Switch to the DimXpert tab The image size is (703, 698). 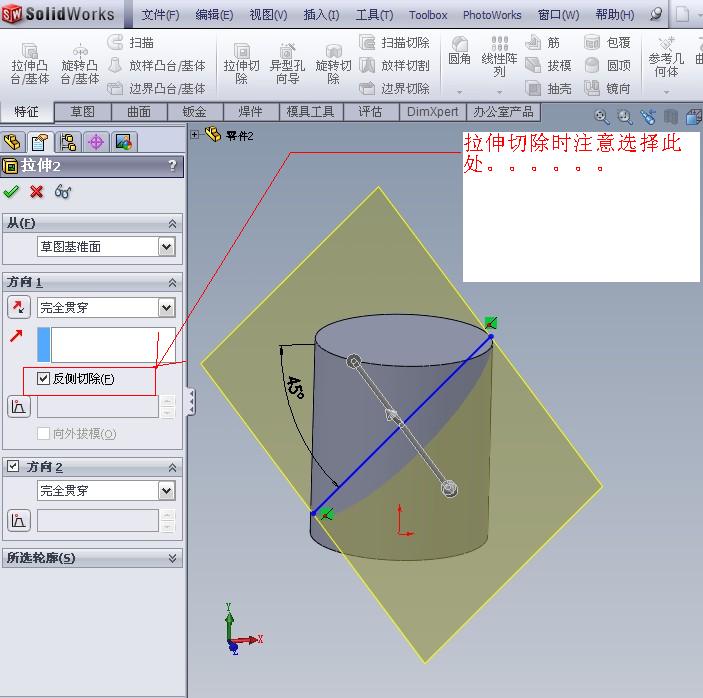pyautogui.click(x=433, y=112)
